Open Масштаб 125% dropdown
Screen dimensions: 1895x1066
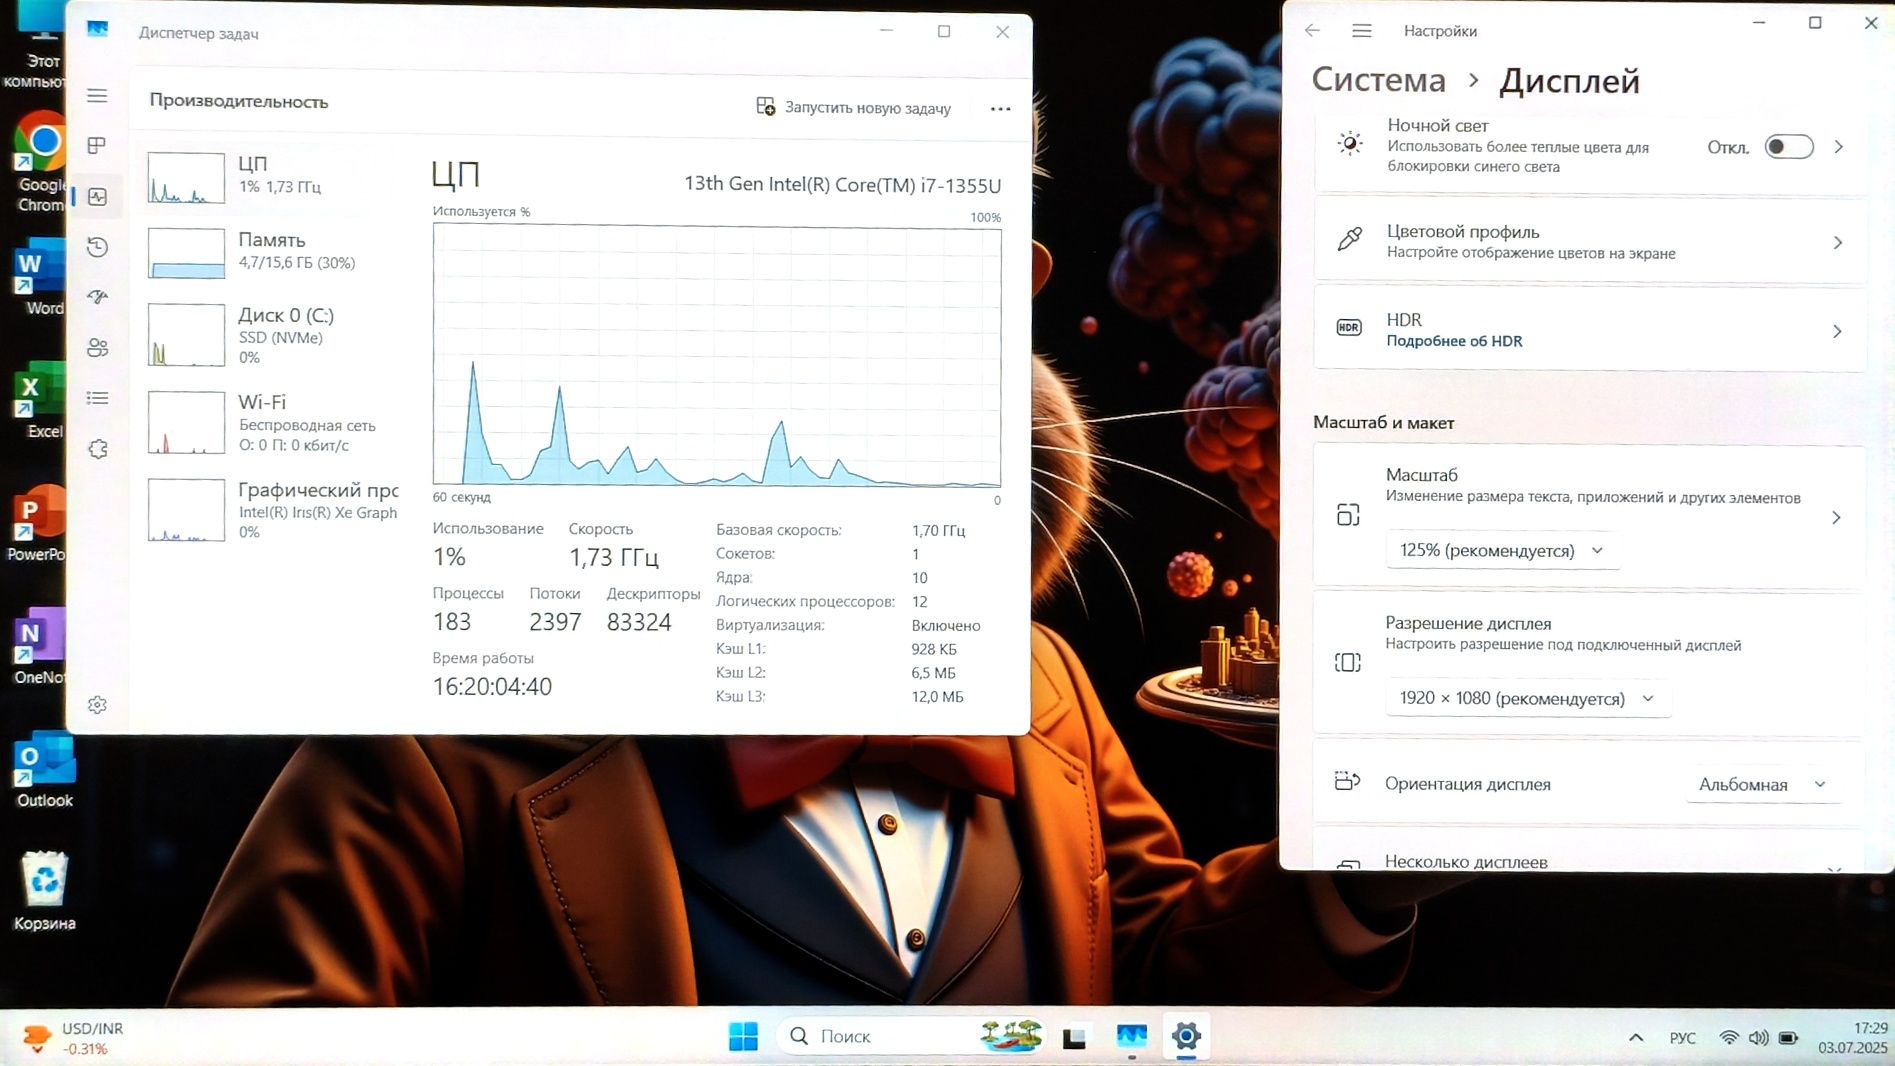tap(1501, 551)
